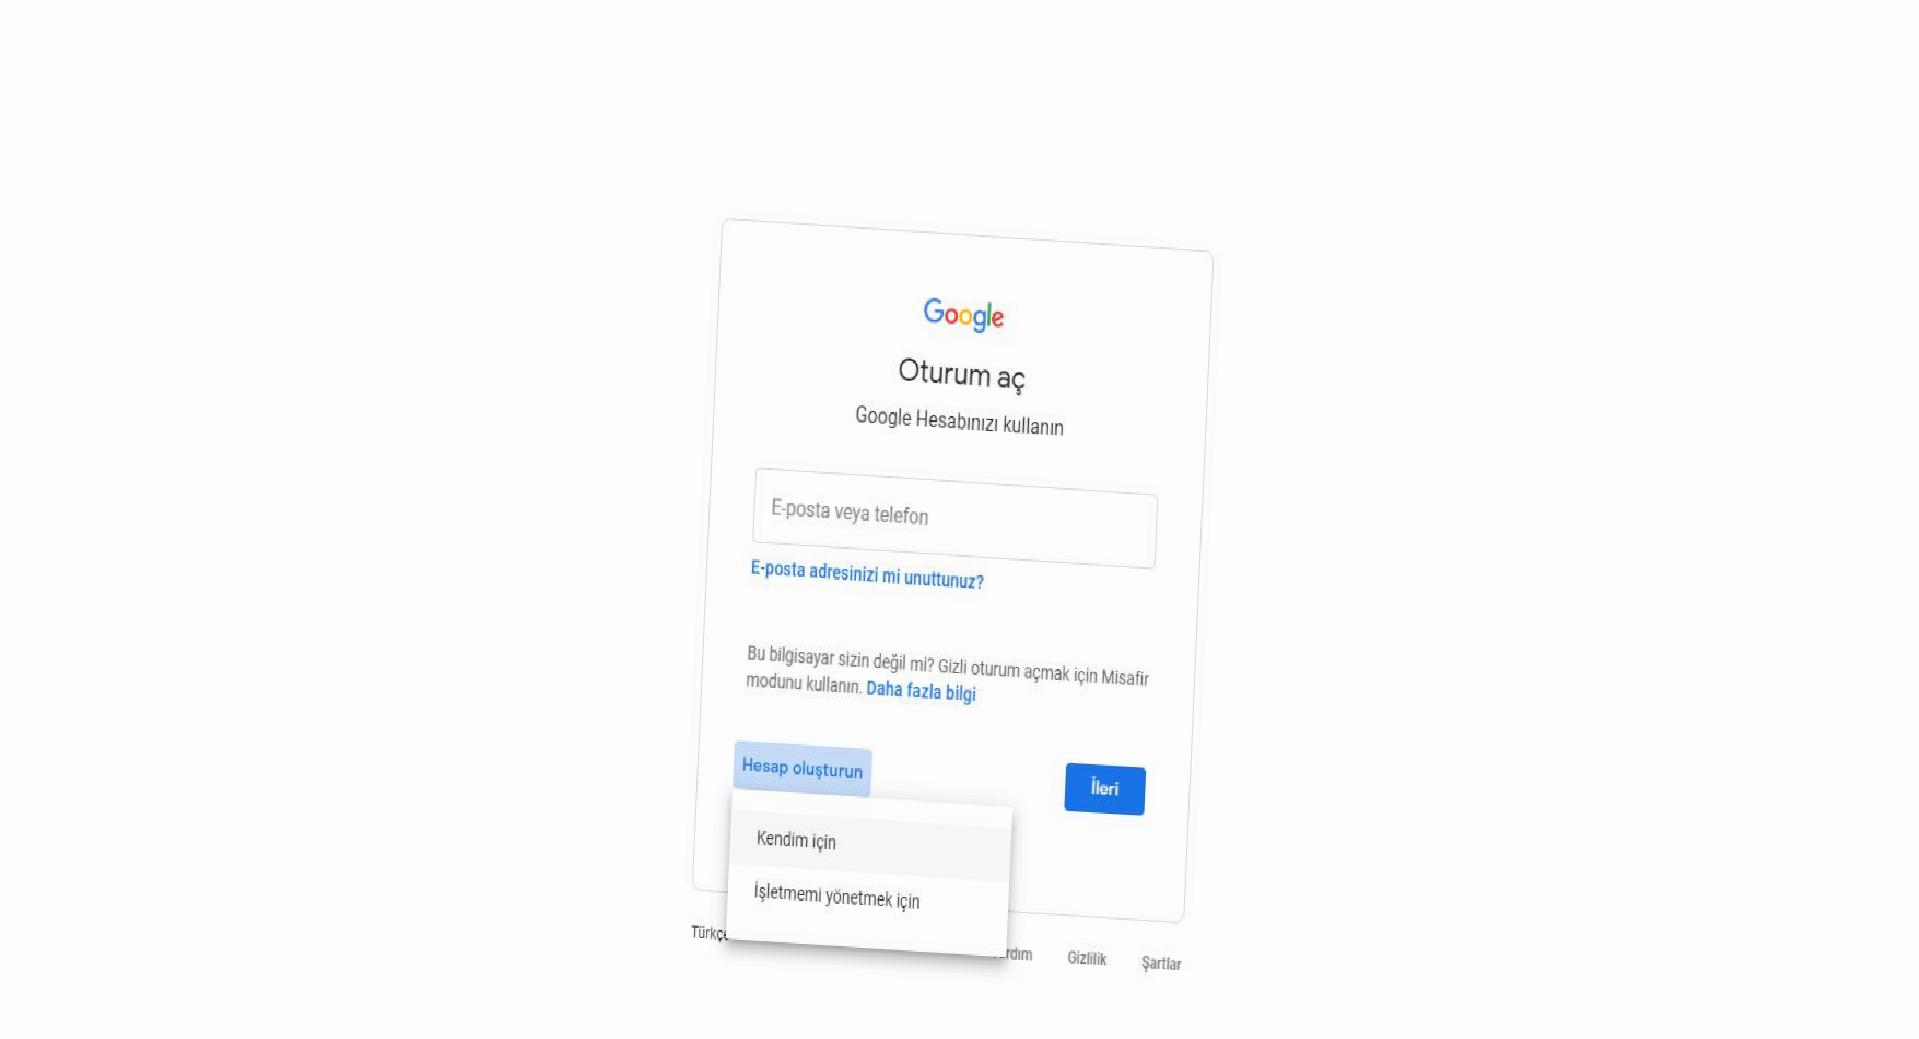Toggle the Hesap oluşturun dropdown button
The height and width of the screenshot is (1039, 1919).
coord(802,768)
